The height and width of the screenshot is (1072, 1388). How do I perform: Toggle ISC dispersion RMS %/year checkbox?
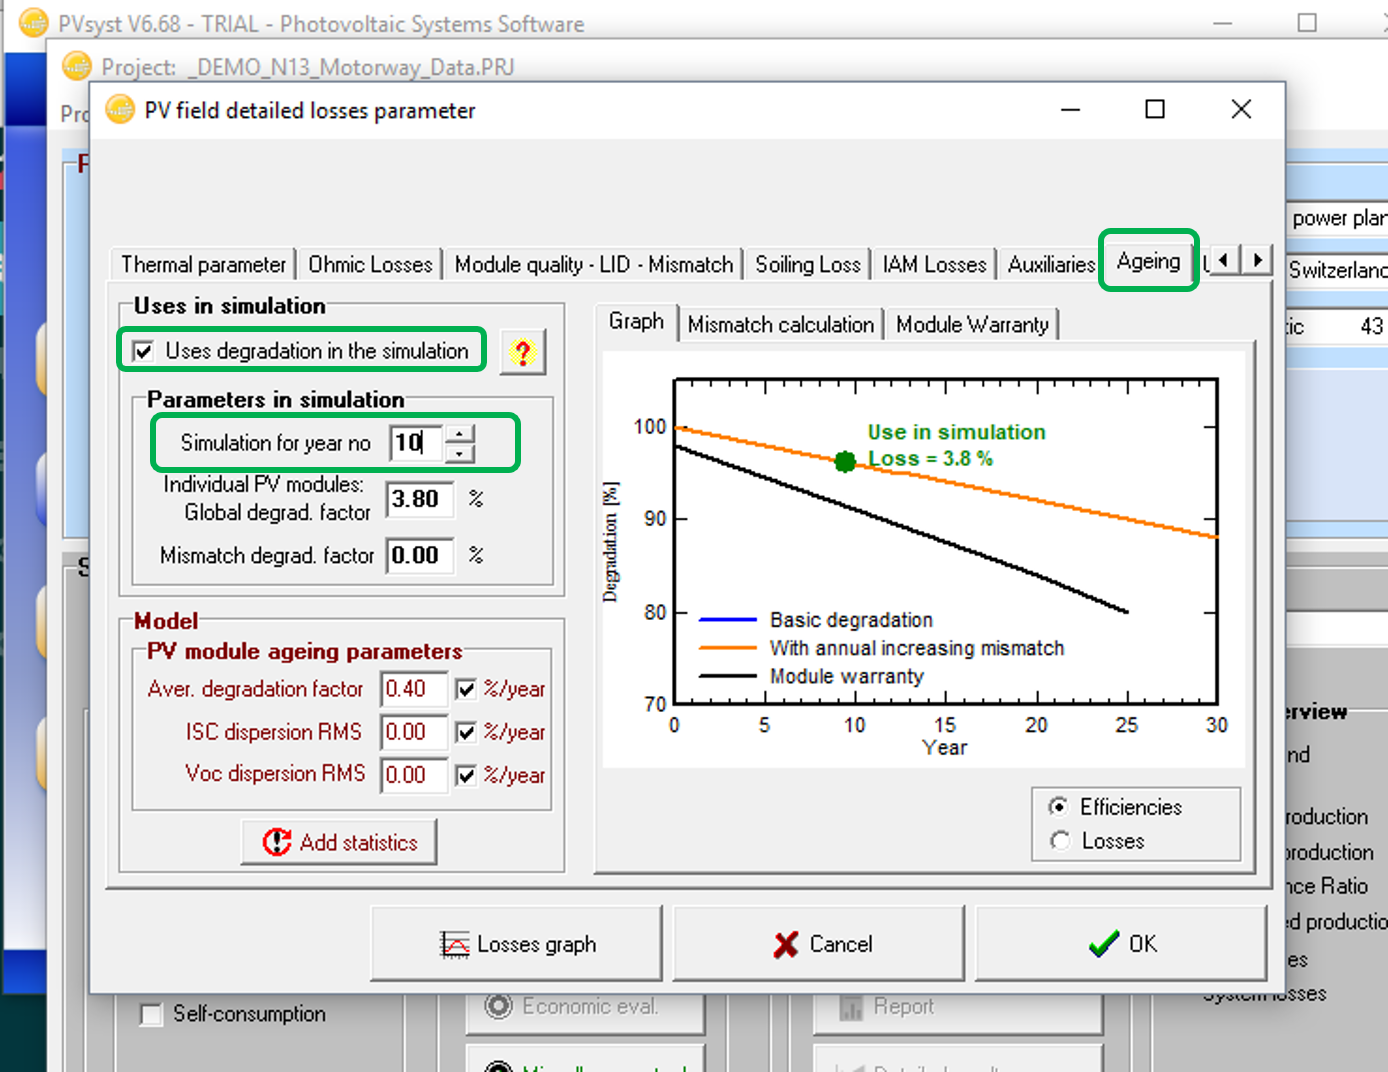pos(466,732)
